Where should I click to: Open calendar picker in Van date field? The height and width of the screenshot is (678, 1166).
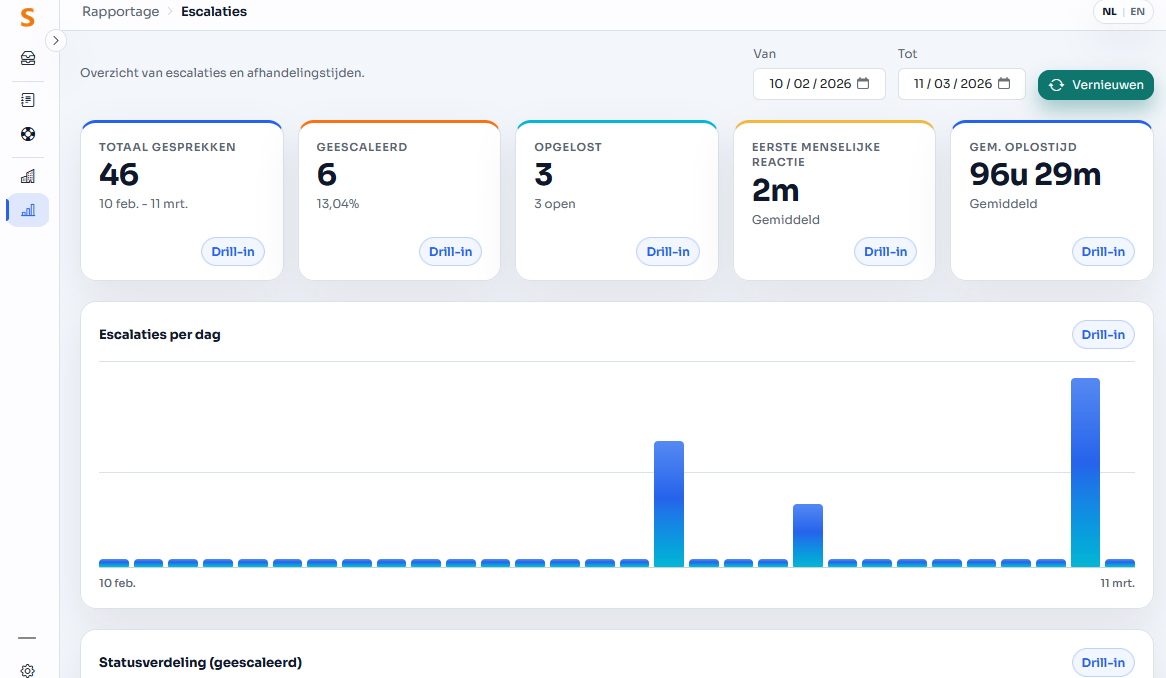coord(863,84)
